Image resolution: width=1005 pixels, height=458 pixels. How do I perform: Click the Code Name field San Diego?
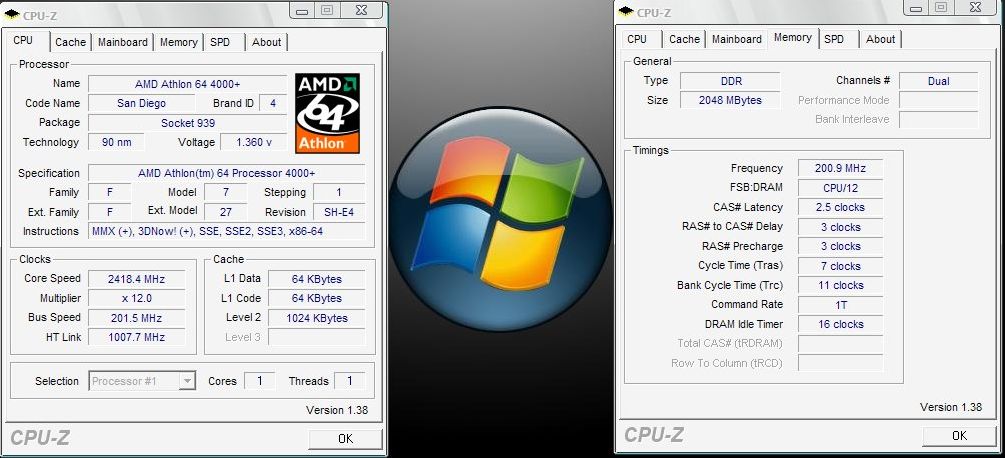[142, 103]
